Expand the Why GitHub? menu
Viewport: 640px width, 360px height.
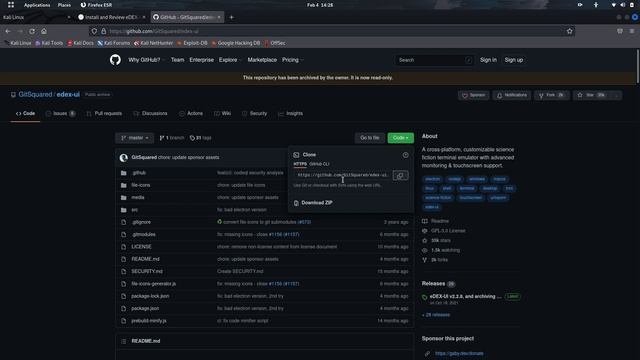(146, 60)
